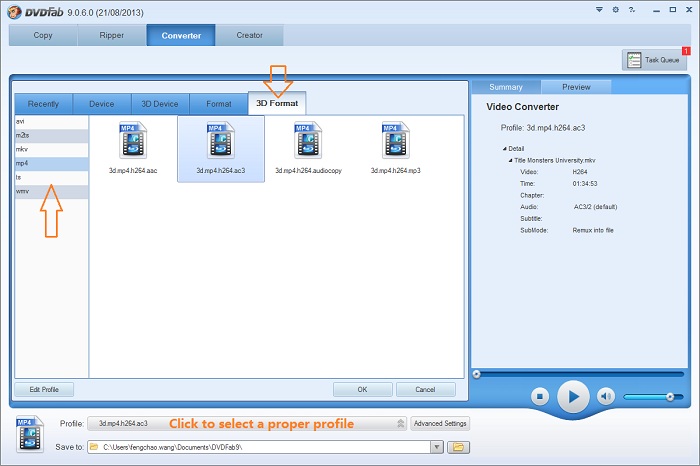This screenshot has width=700, height=466.
Task: Click the Edit Profile button
Action: (x=44, y=389)
